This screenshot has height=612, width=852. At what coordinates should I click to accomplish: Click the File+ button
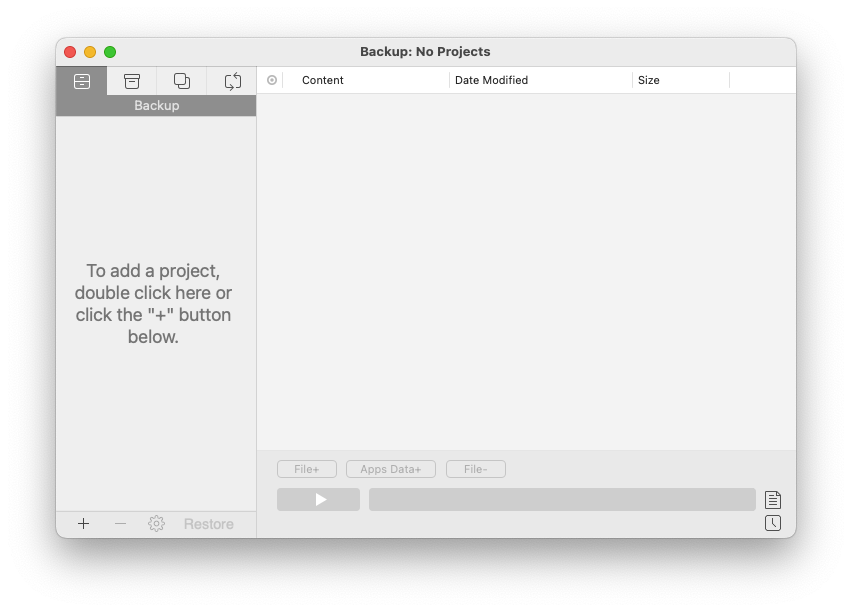pos(306,469)
